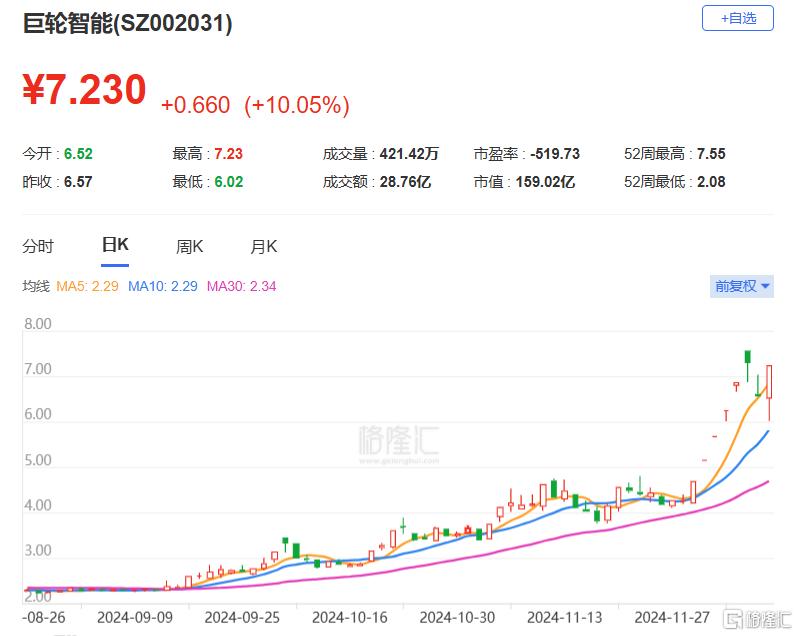Switch to the 分时 chart tab
Viewport: 798px width, 636px height.
[38, 247]
